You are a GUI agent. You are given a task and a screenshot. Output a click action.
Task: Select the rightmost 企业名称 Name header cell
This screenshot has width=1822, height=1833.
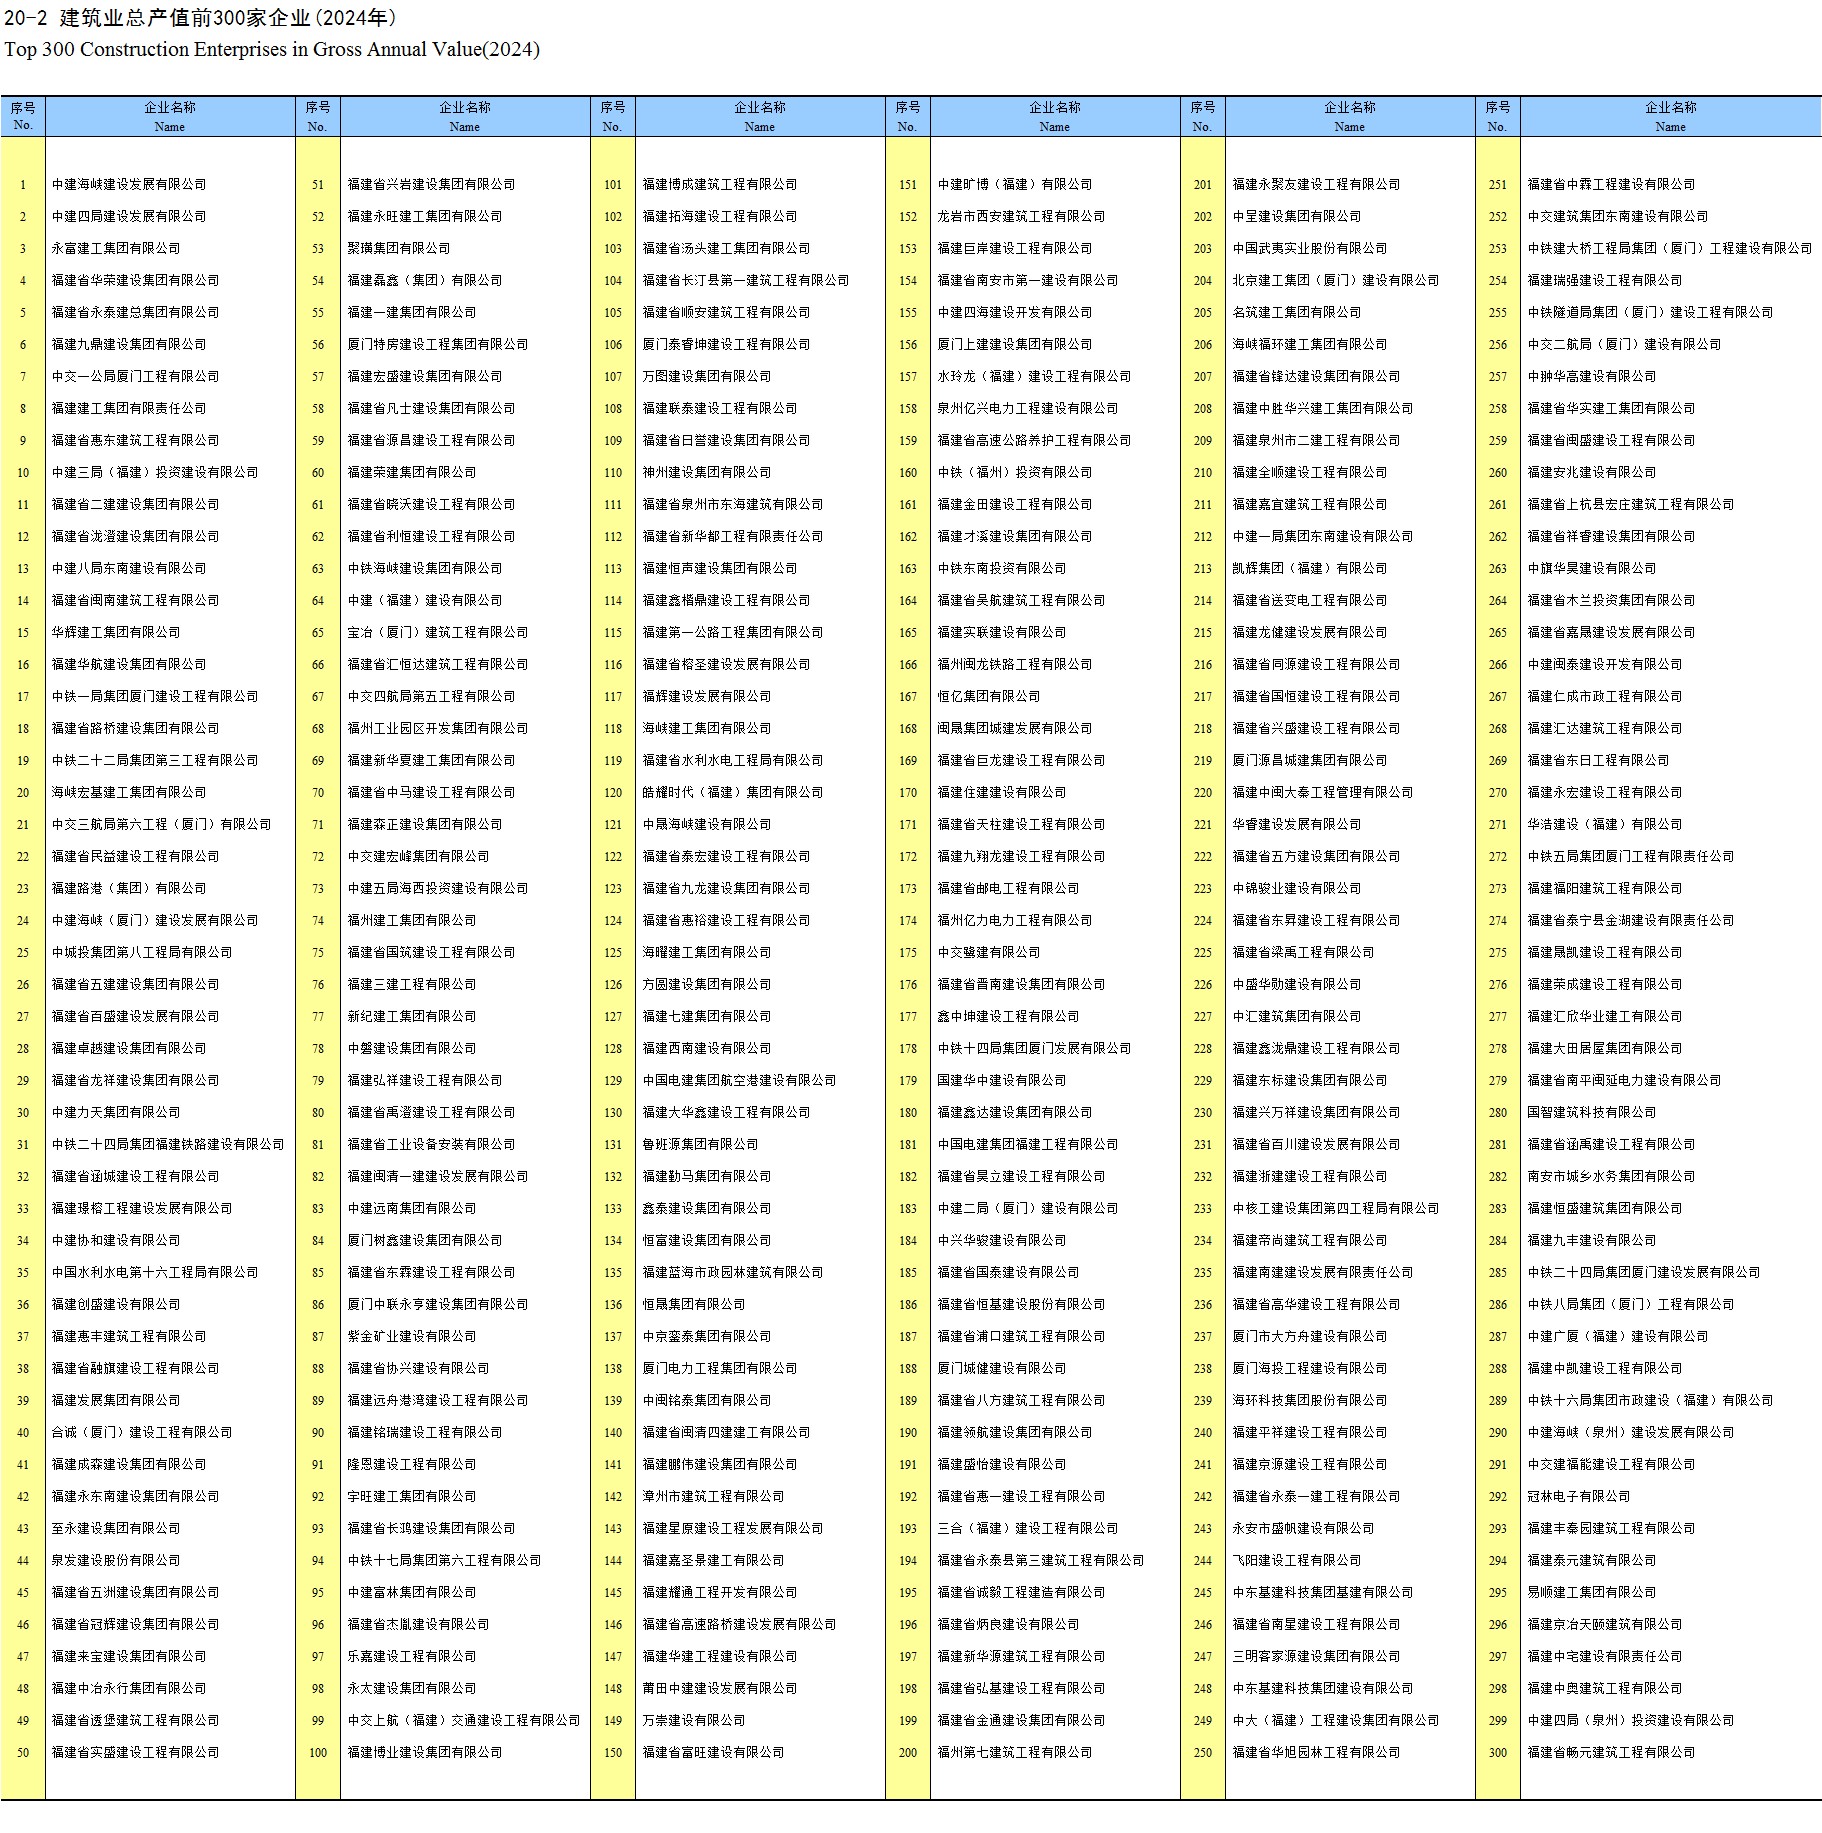tap(1670, 116)
